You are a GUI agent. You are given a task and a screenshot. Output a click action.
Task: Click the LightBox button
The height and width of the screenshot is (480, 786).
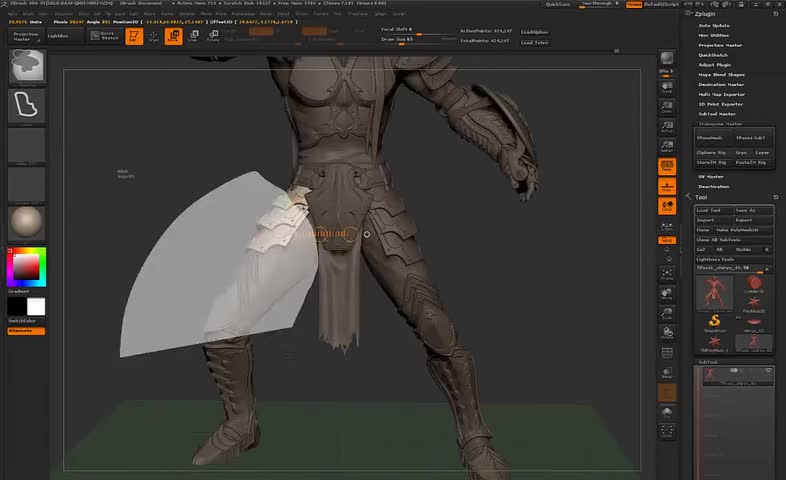click(x=64, y=36)
